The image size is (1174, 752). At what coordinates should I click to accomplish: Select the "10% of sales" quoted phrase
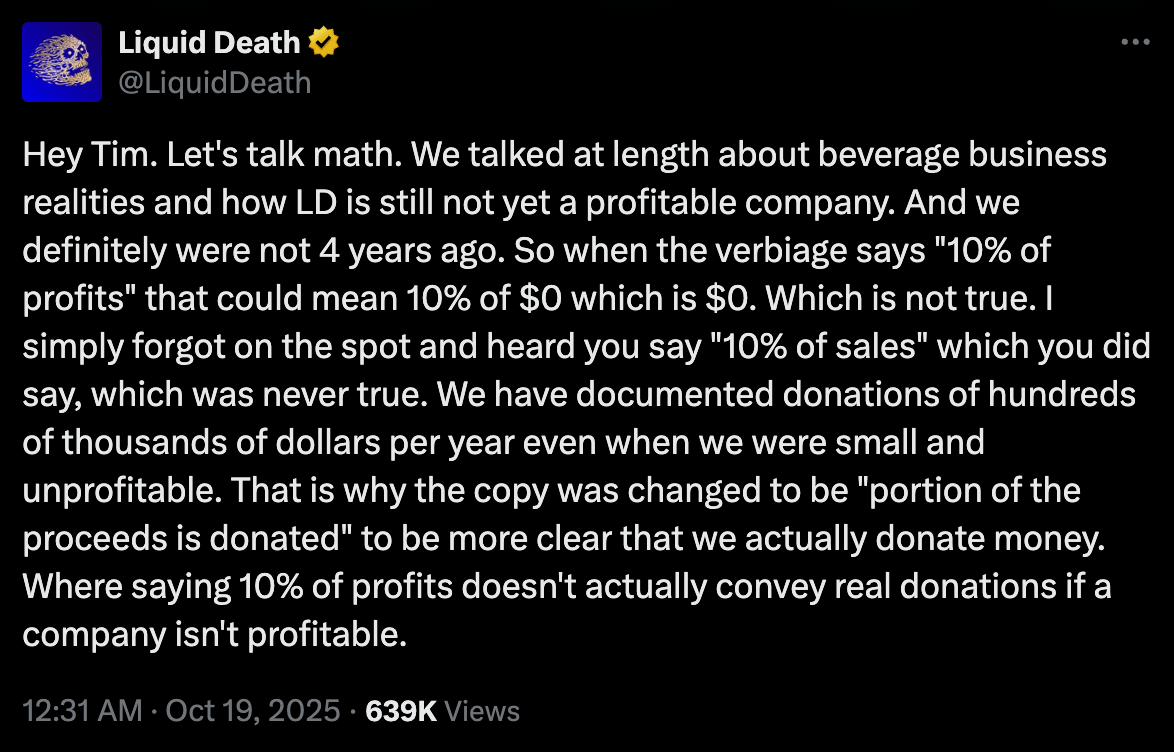click(818, 347)
